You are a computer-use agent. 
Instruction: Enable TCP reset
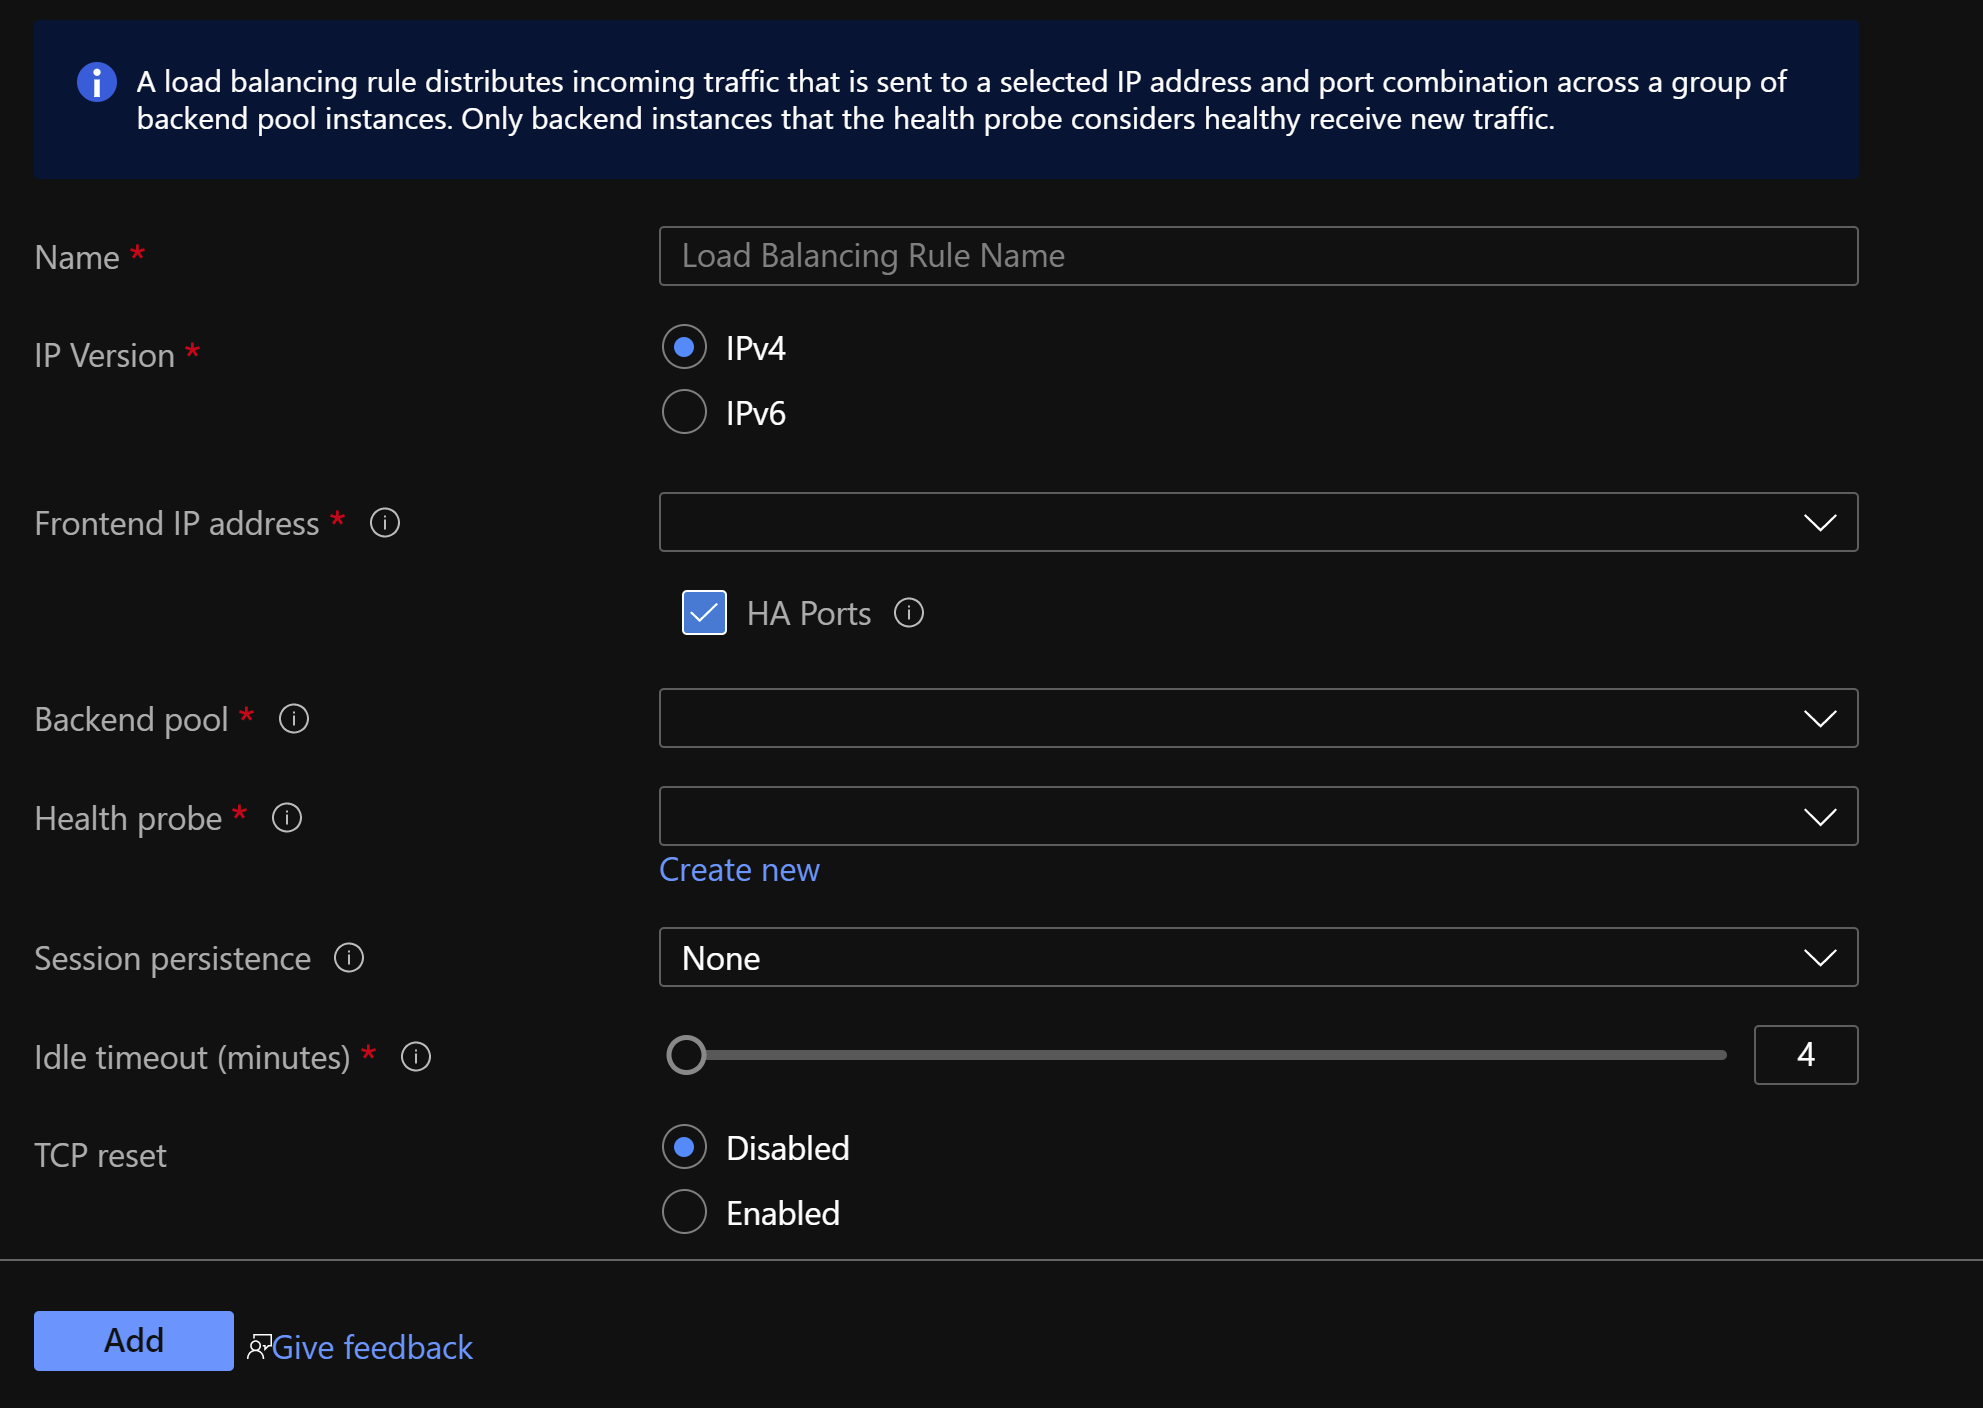tap(683, 1212)
